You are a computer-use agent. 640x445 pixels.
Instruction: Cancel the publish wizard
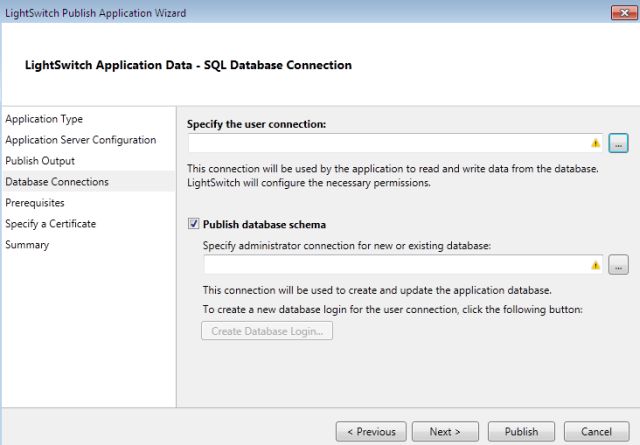[596, 432]
